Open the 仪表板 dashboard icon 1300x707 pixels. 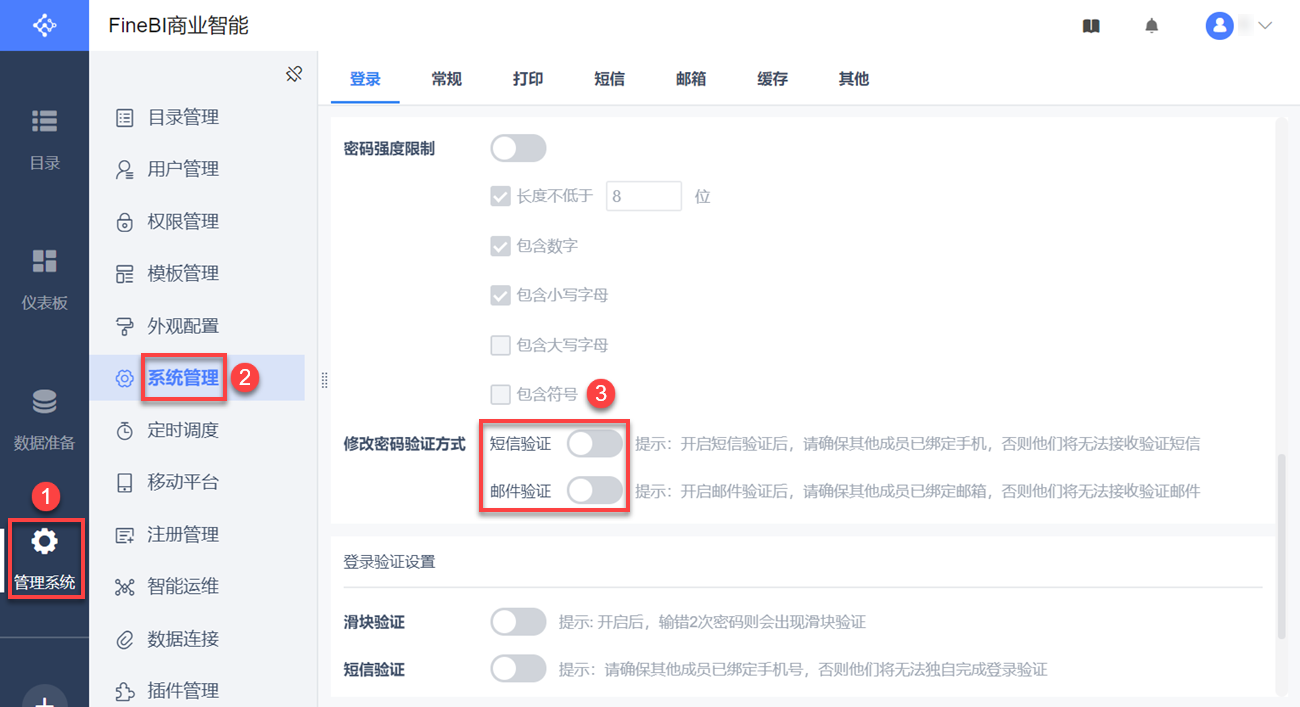[x=44, y=262]
